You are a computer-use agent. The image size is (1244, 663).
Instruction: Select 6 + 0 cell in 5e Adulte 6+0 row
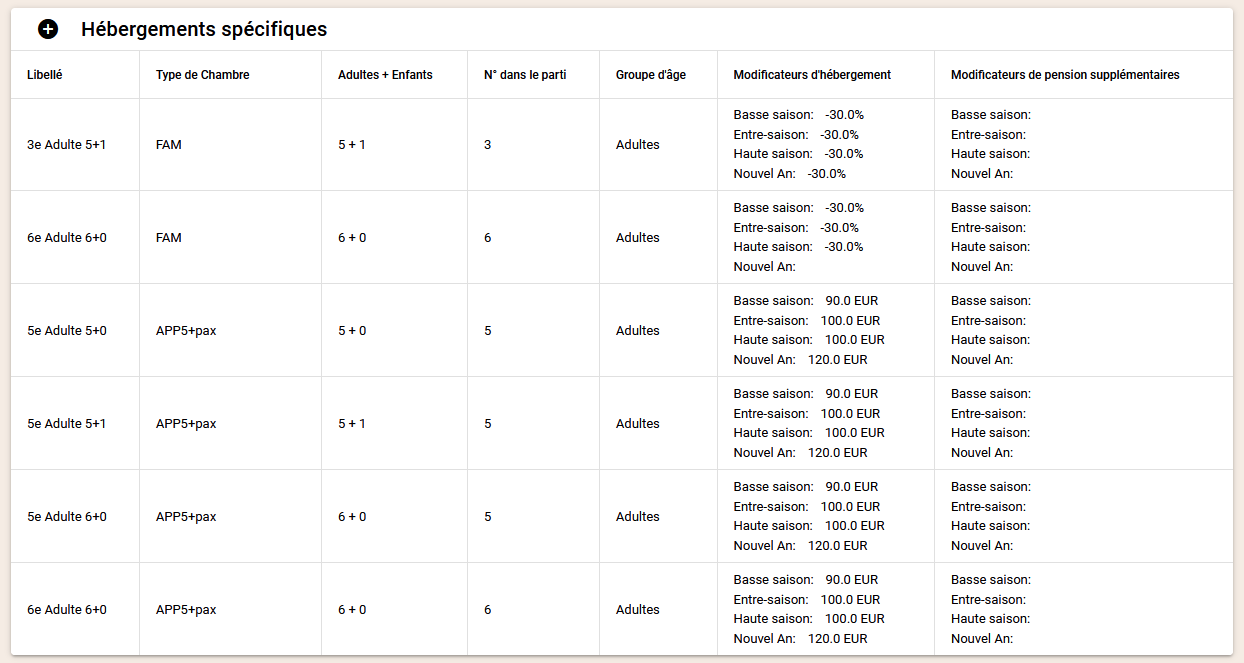tap(352, 517)
